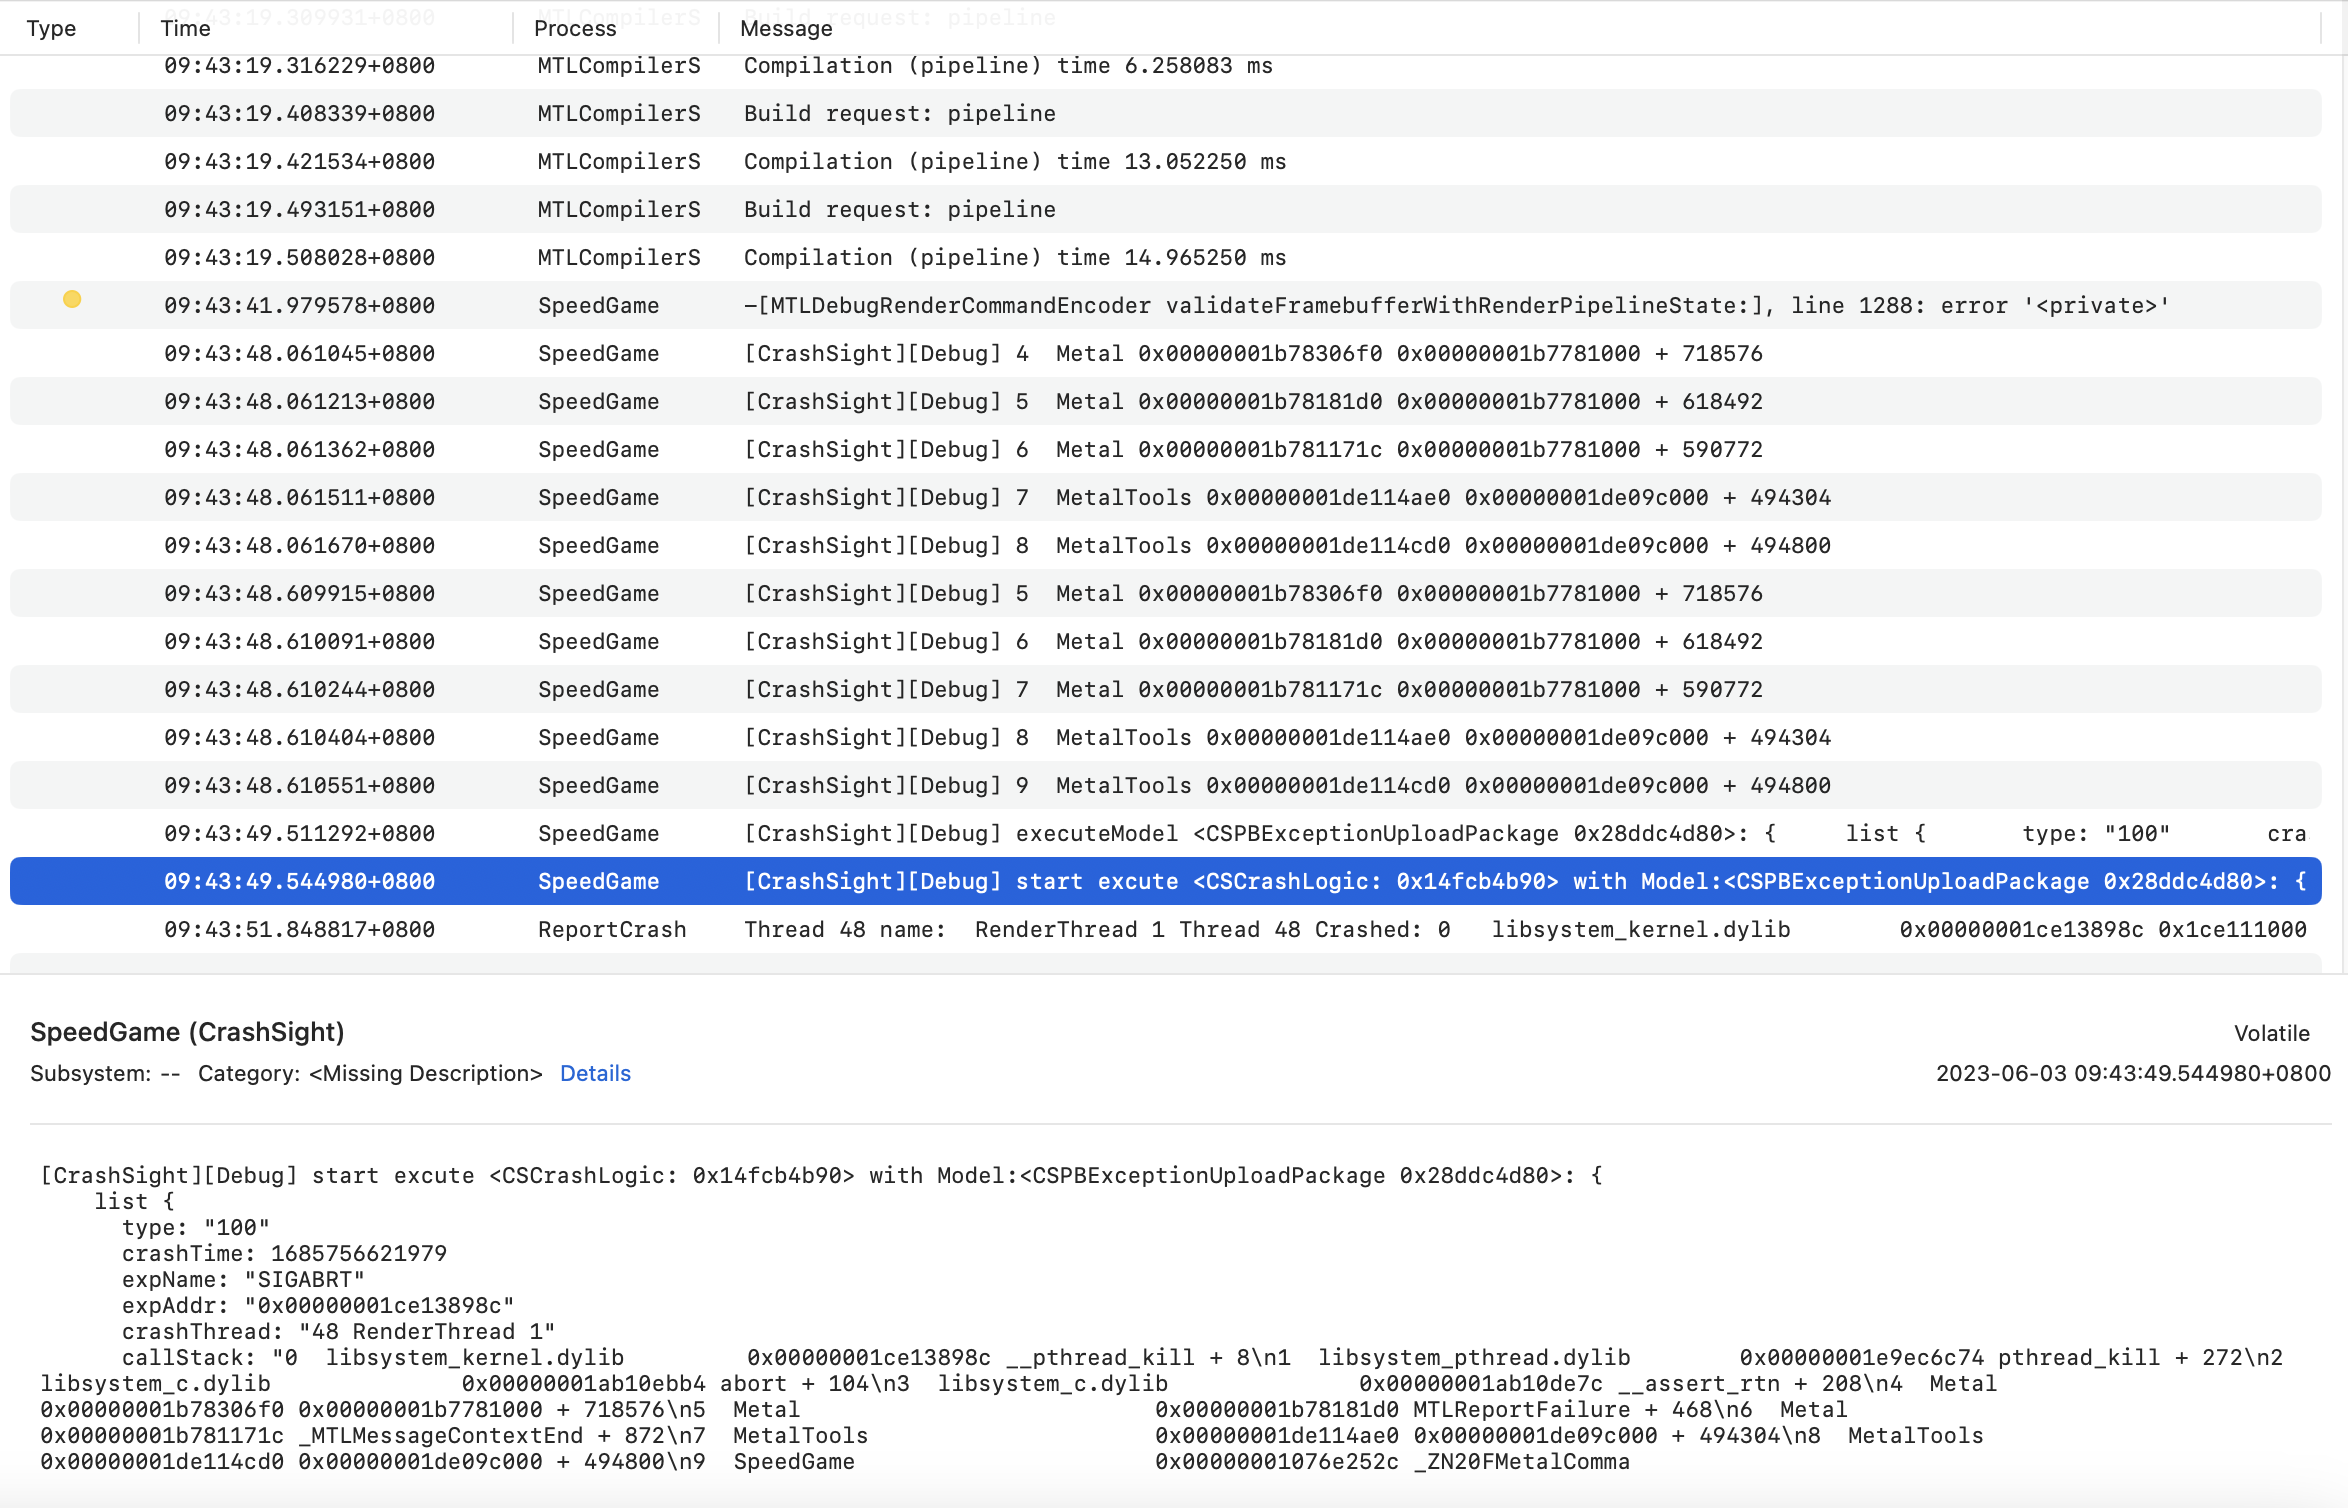This screenshot has width=2348, height=1508.
Task: Click the yellow error type dot
Action: pyautogui.click(x=72, y=299)
